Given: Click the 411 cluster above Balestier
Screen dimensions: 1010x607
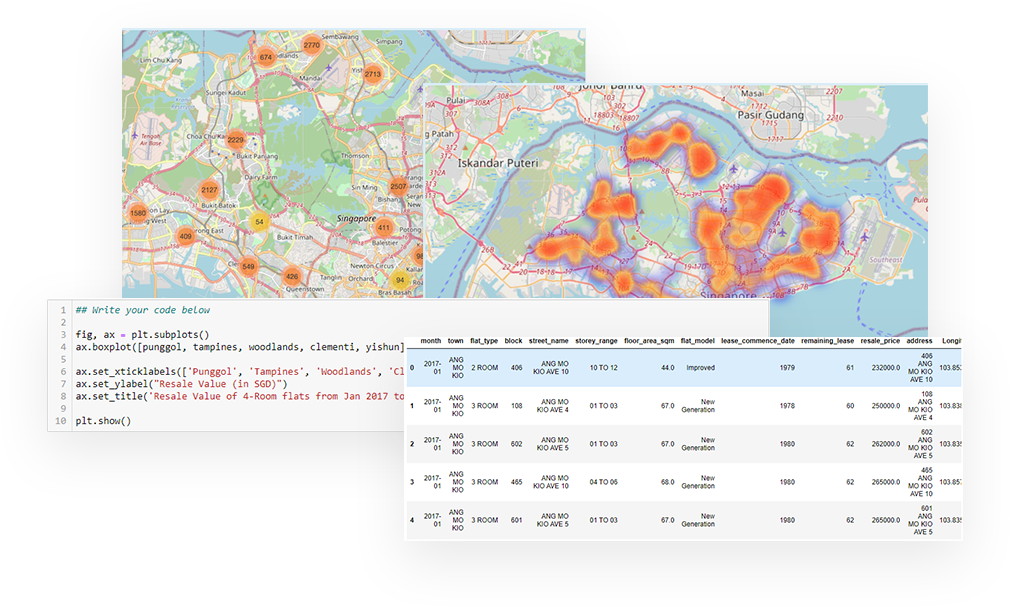Looking at the screenshot, I should [384, 227].
